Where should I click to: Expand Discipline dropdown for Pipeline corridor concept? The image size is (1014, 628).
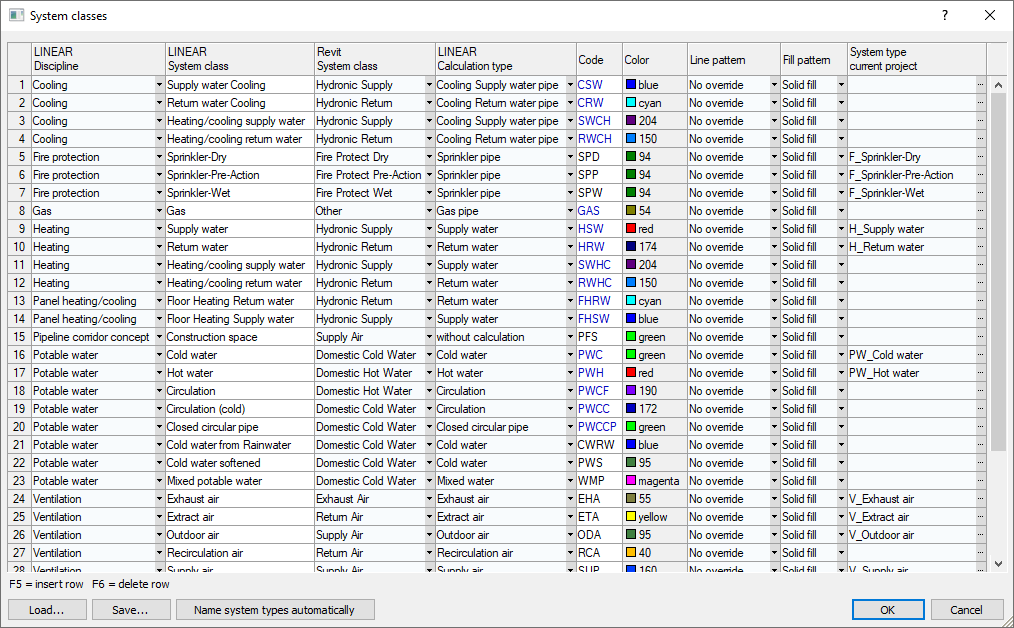click(159, 337)
